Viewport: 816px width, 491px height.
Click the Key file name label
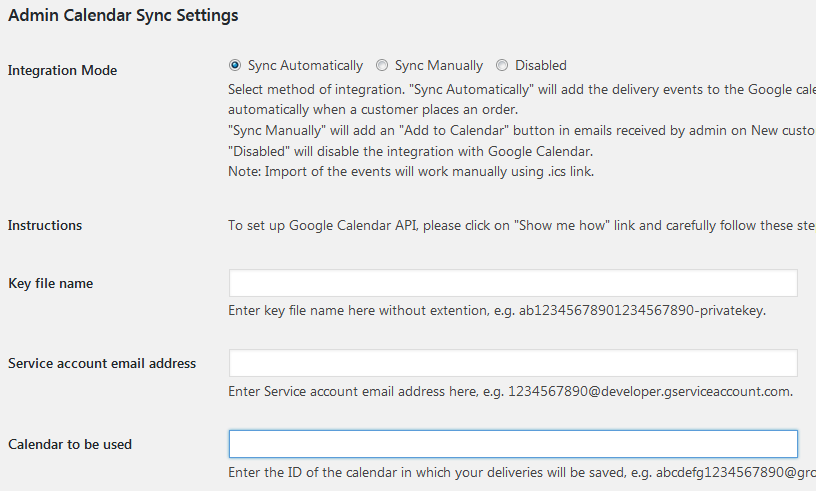click(x=50, y=283)
